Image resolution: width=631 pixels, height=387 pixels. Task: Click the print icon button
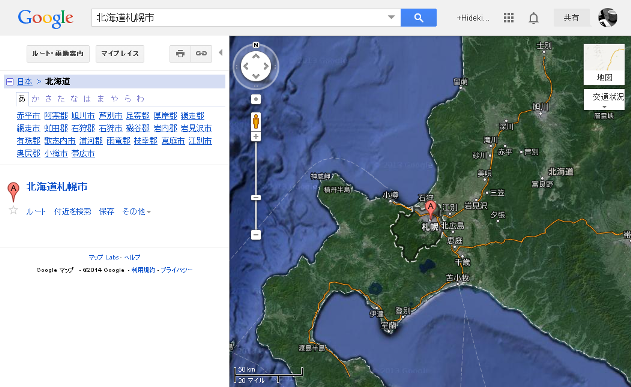(180, 54)
